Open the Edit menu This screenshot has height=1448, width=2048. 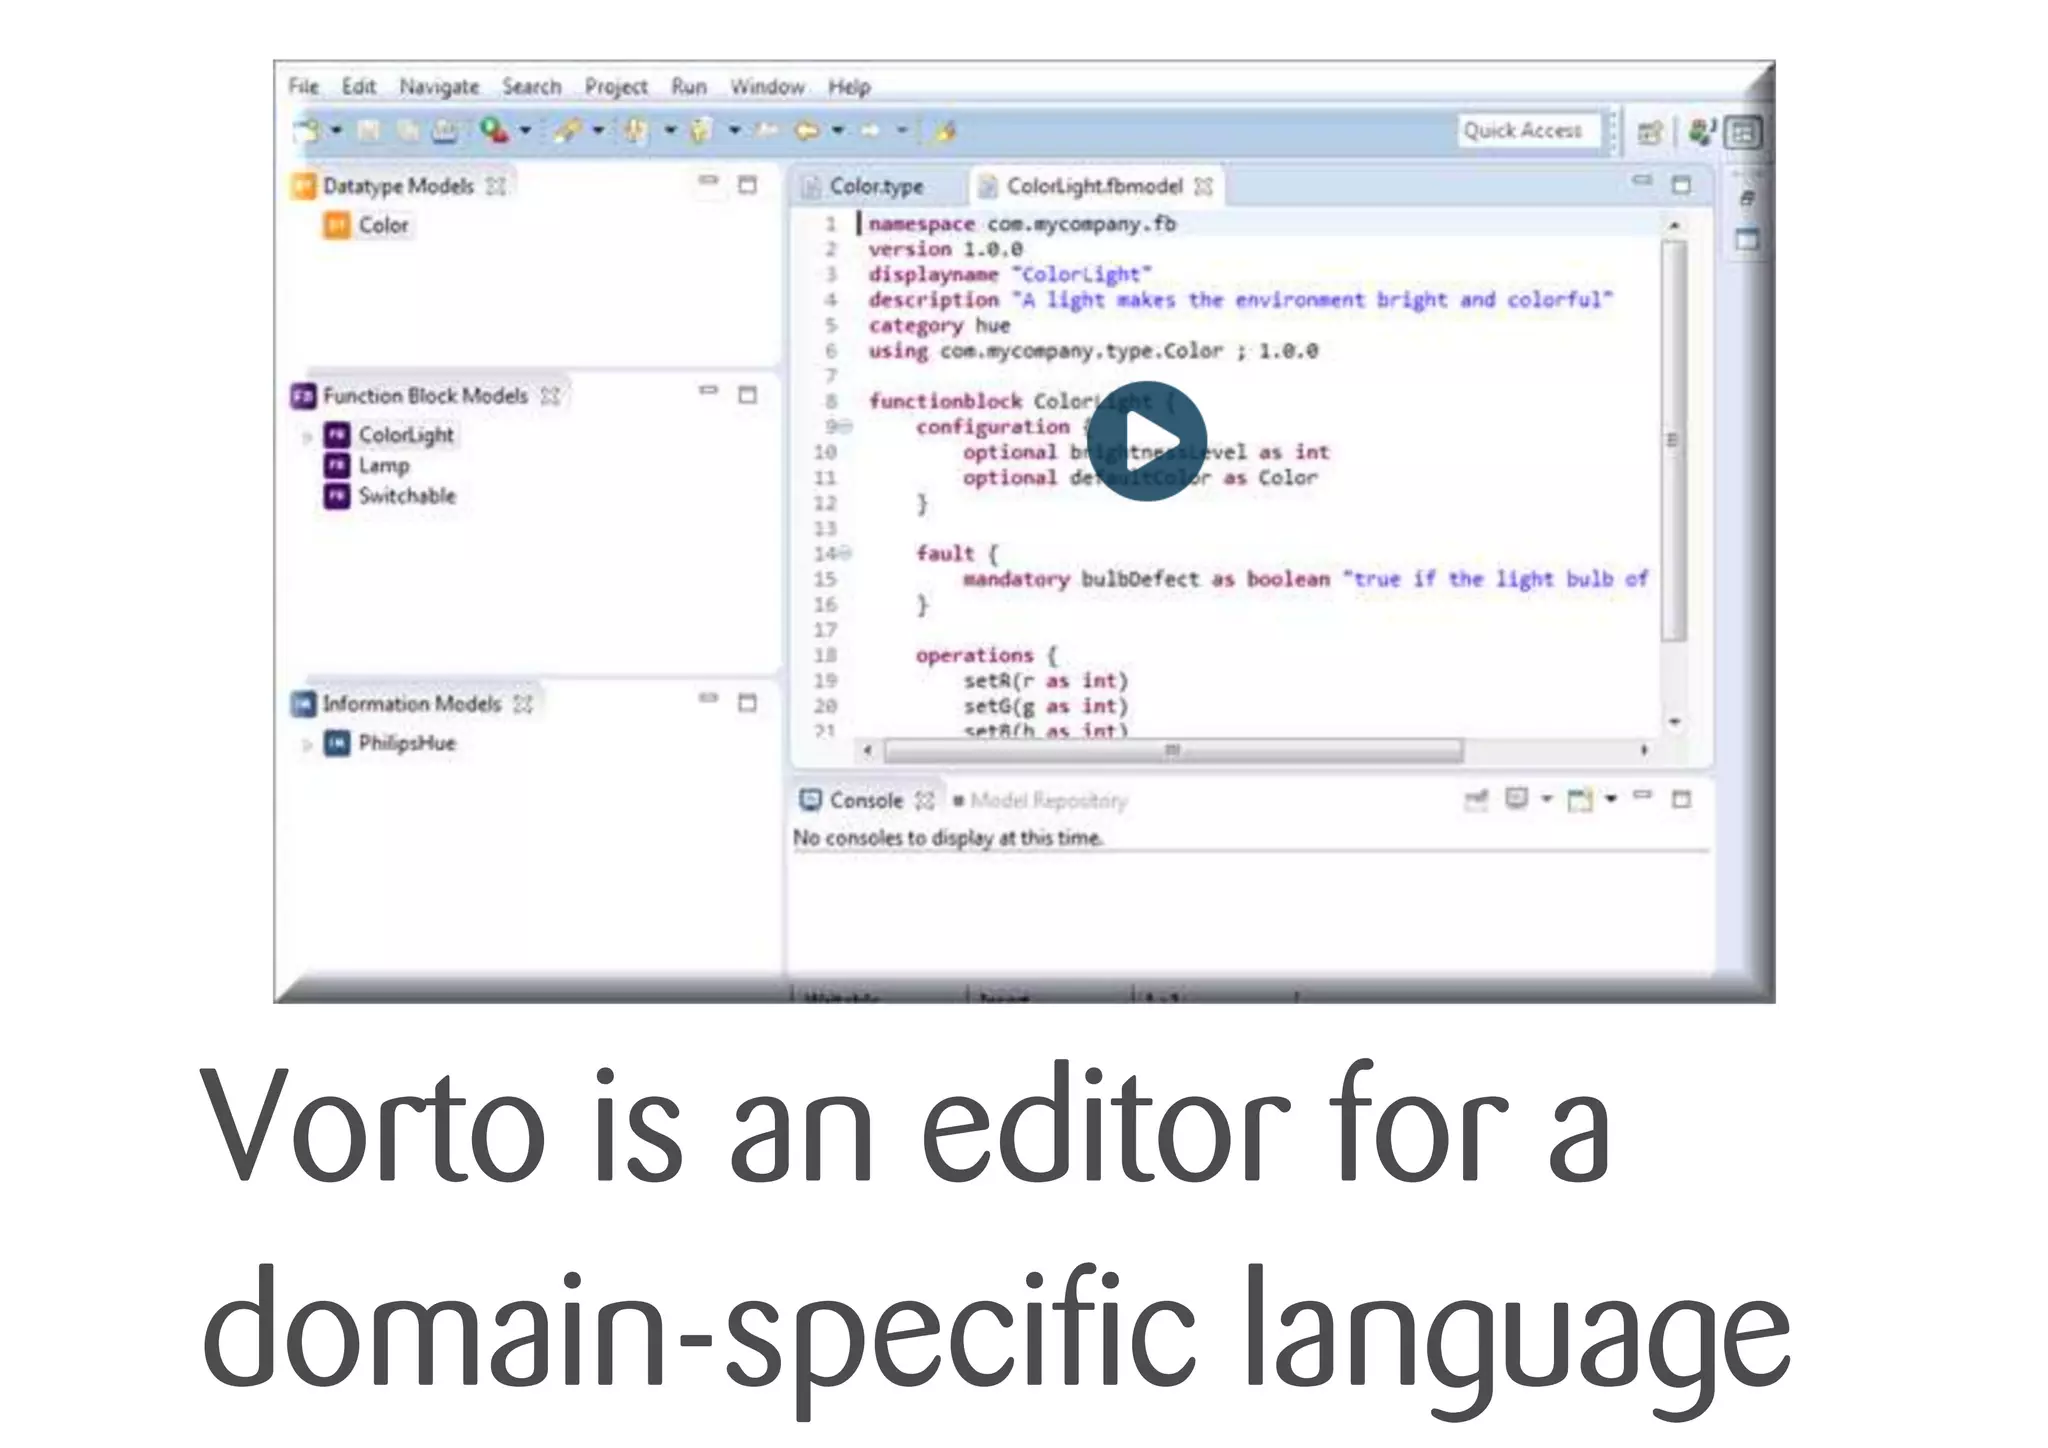click(358, 87)
